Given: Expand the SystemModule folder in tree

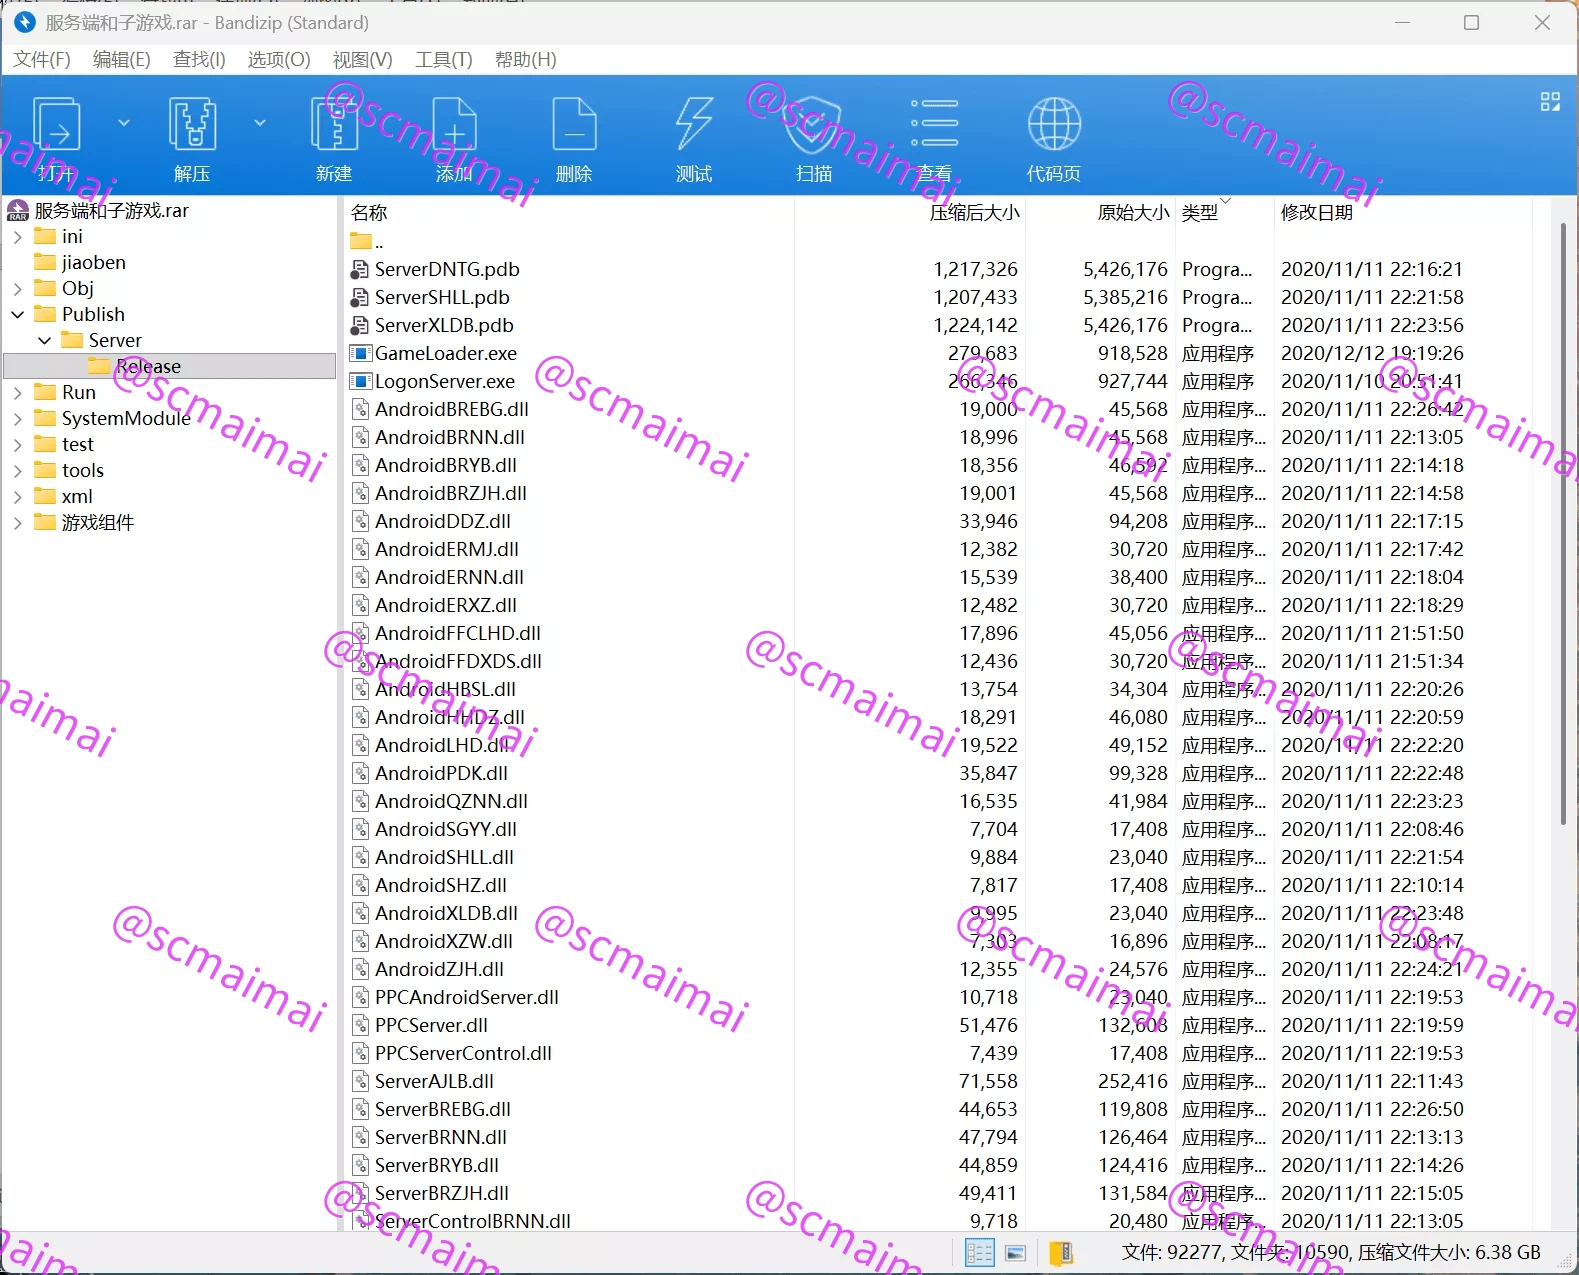Looking at the screenshot, I should click(x=18, y=419).
